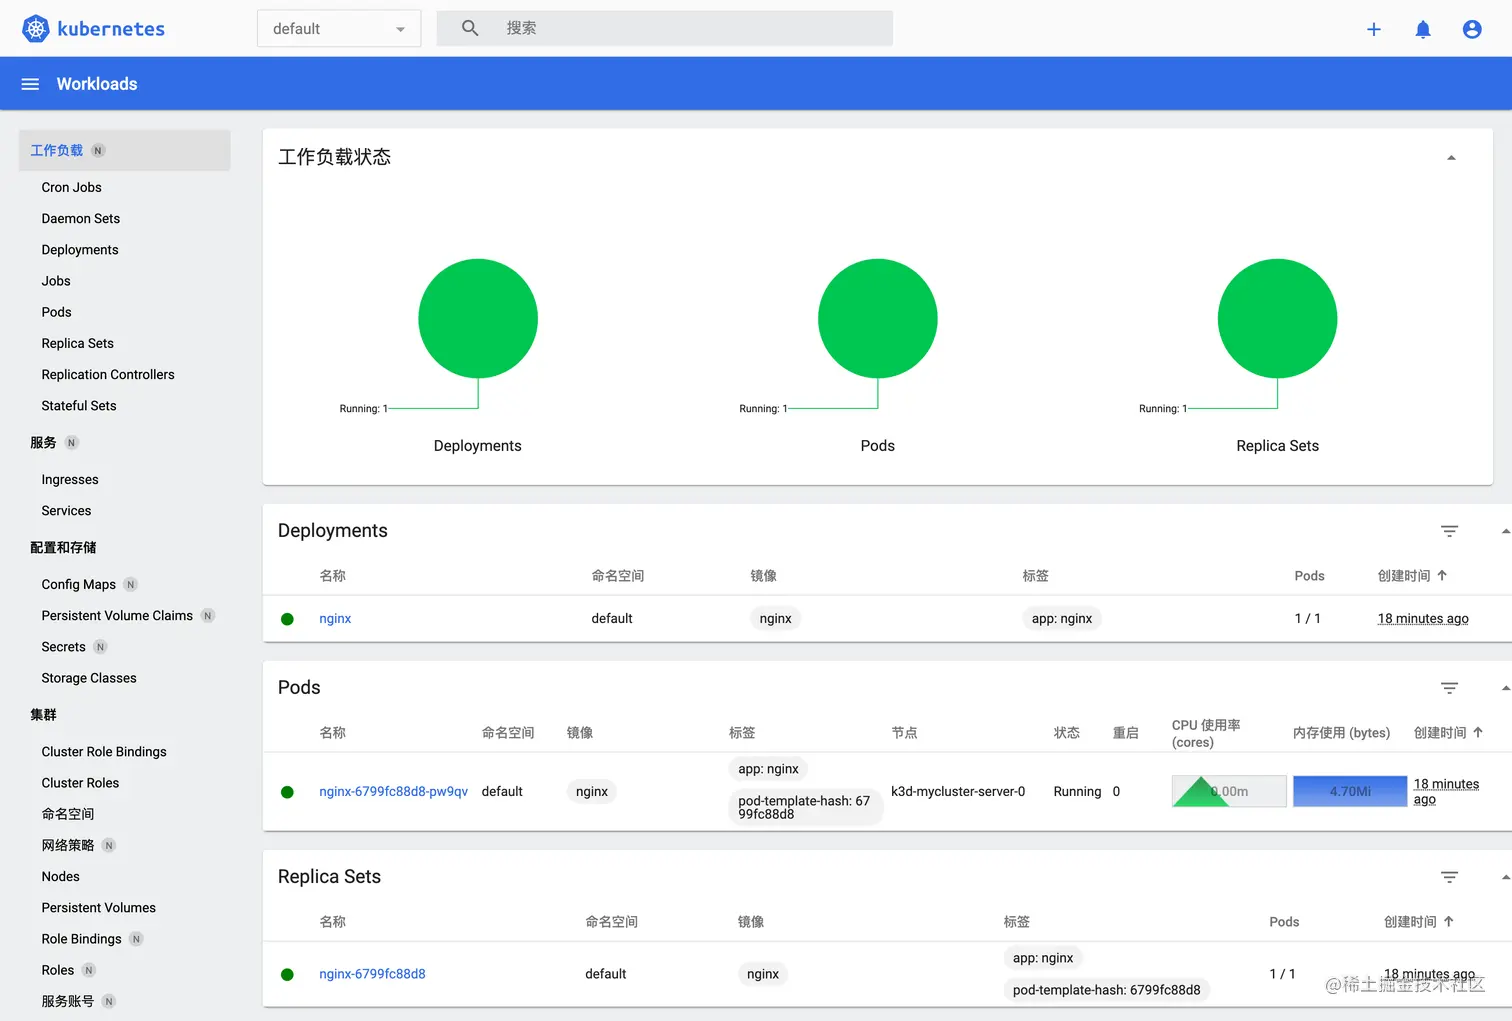Open Stateful Sets page
1512x1021 pixels.
pyautogui.click(x=79, y=406)
